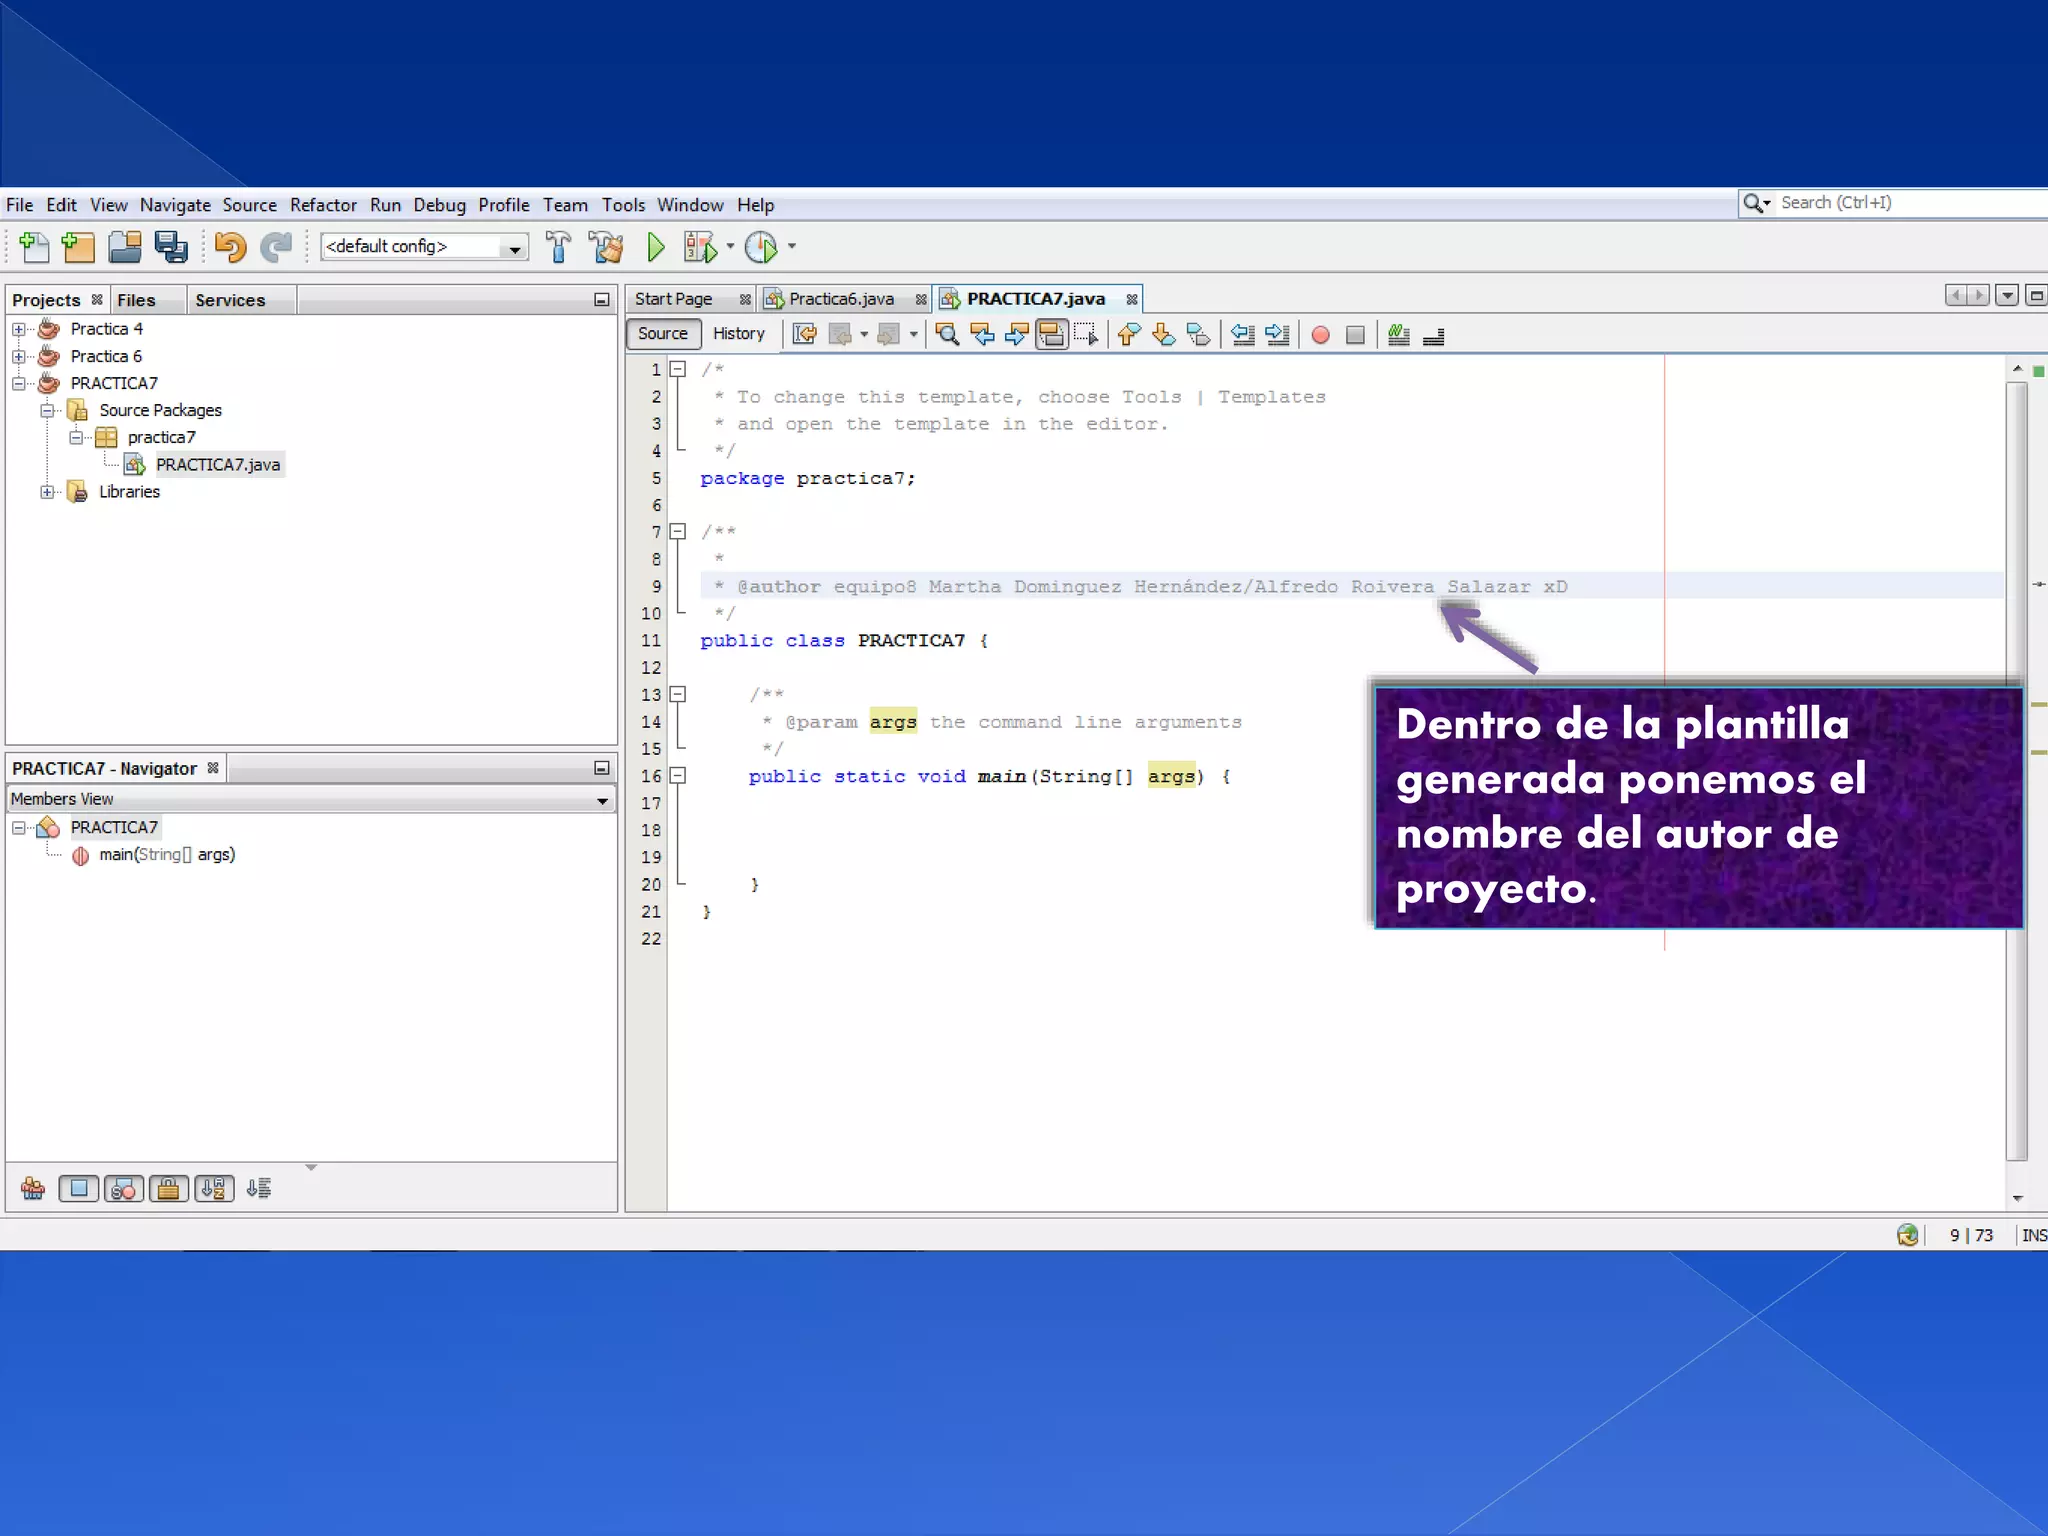Open the default config dropdown
The image size is (2048, 1536).
click(514, 248)
